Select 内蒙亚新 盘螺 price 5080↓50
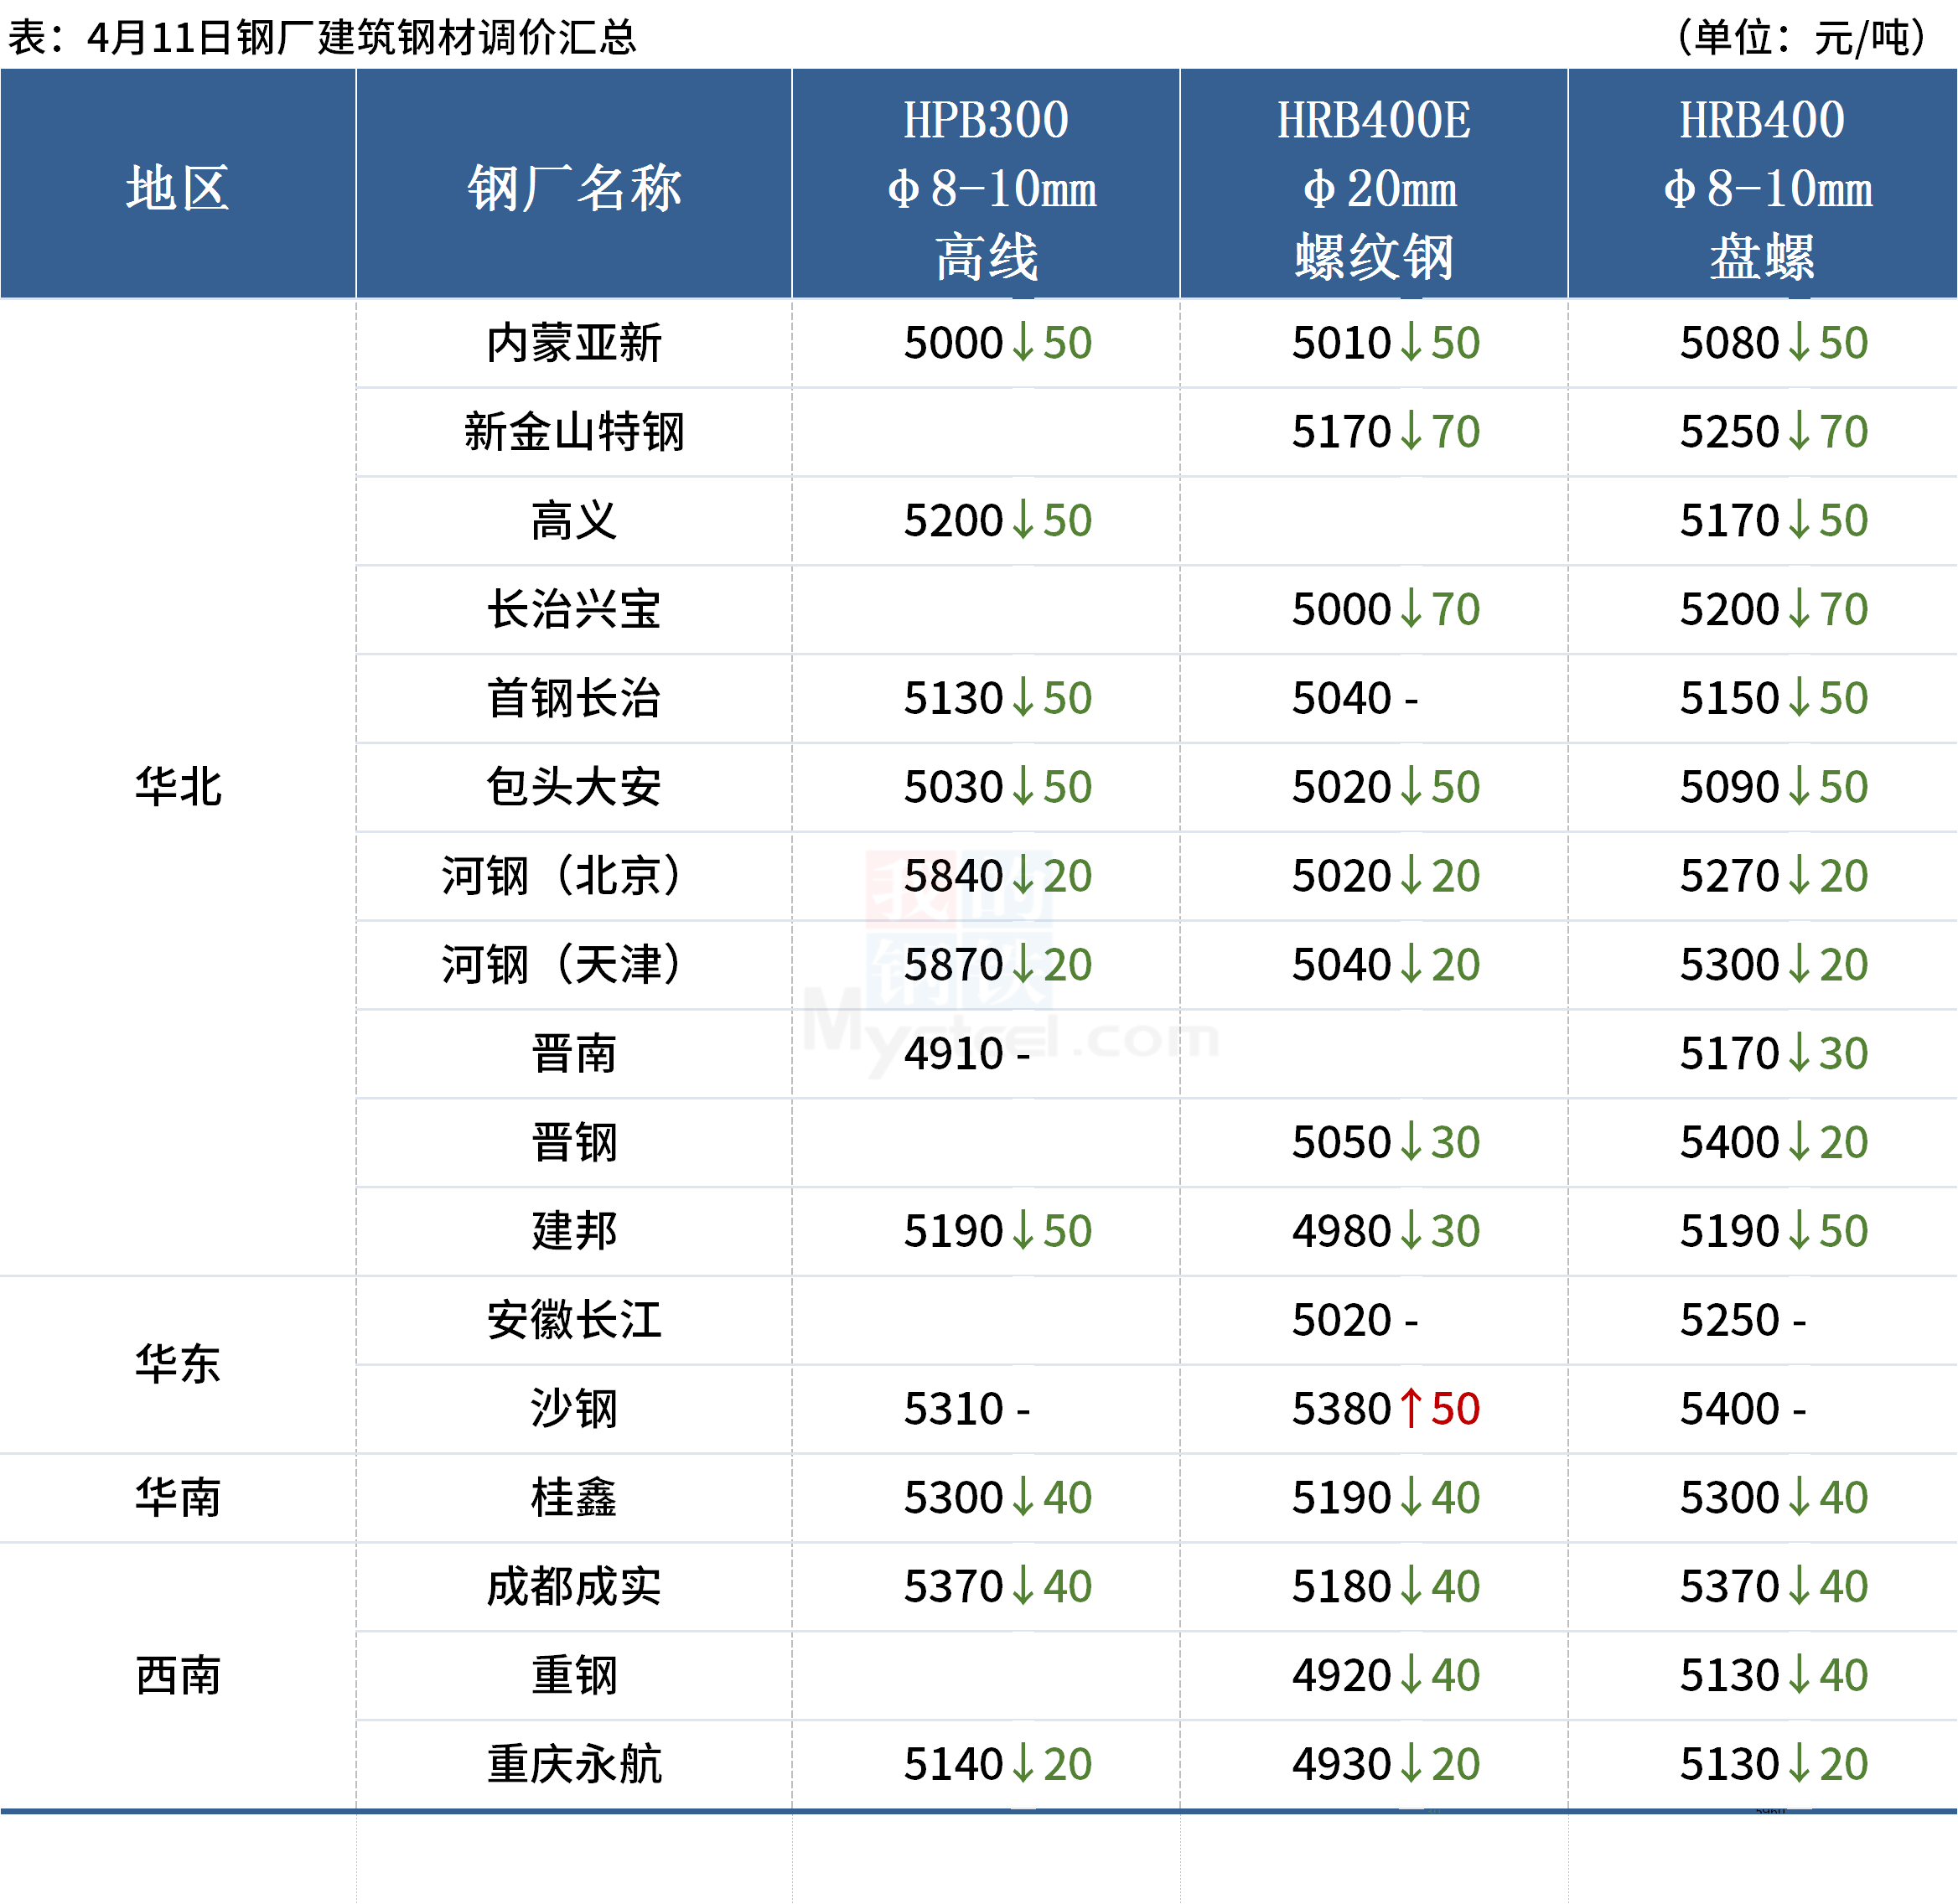1958x1904 pixels. pos(1774,343)
